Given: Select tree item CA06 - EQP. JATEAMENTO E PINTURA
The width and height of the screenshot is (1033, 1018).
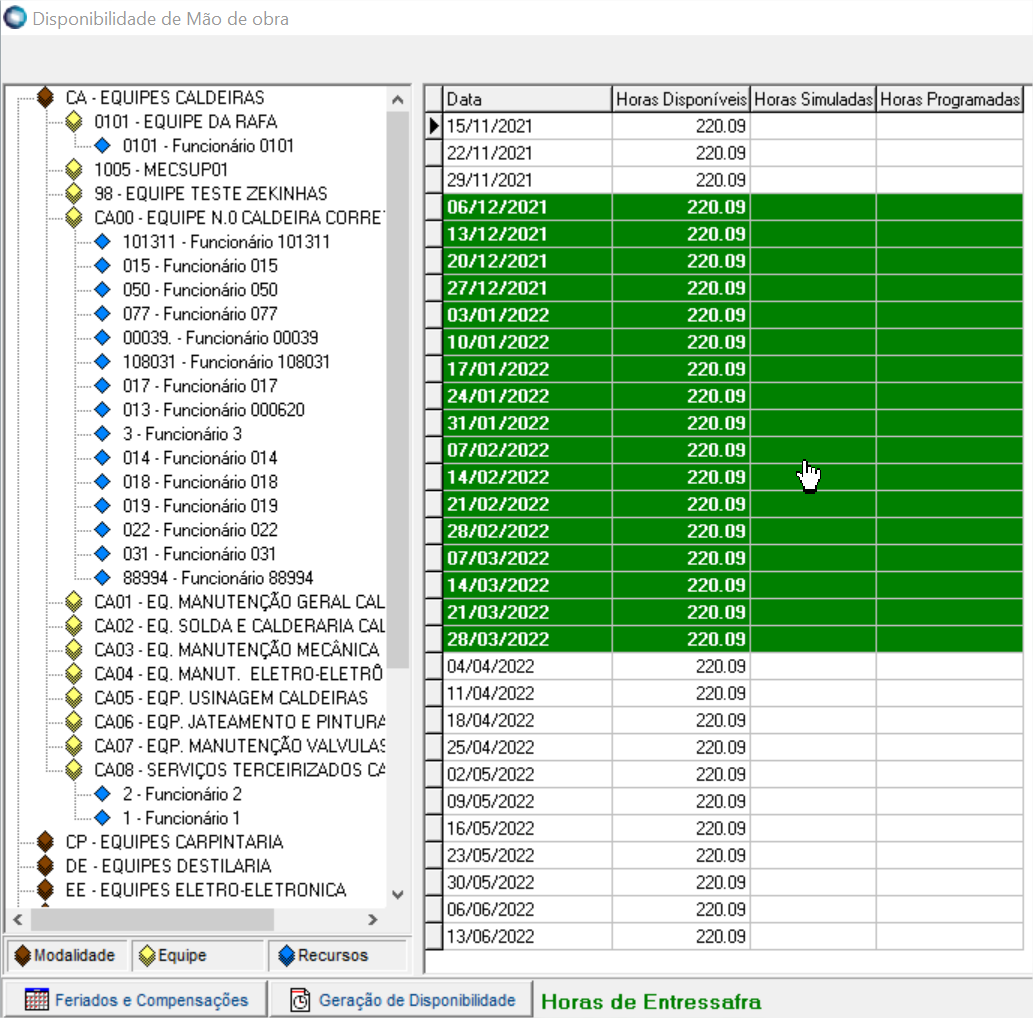Looking at the screenshot, I should pyautogui.click(x=240, y=721).
